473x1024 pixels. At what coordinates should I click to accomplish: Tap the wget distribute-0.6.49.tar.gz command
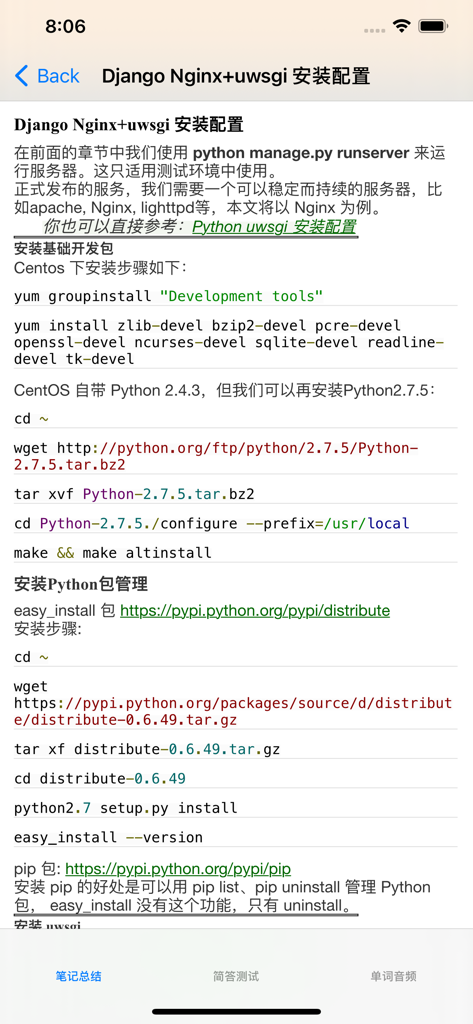pyautogui.click(x=233, y=703)
